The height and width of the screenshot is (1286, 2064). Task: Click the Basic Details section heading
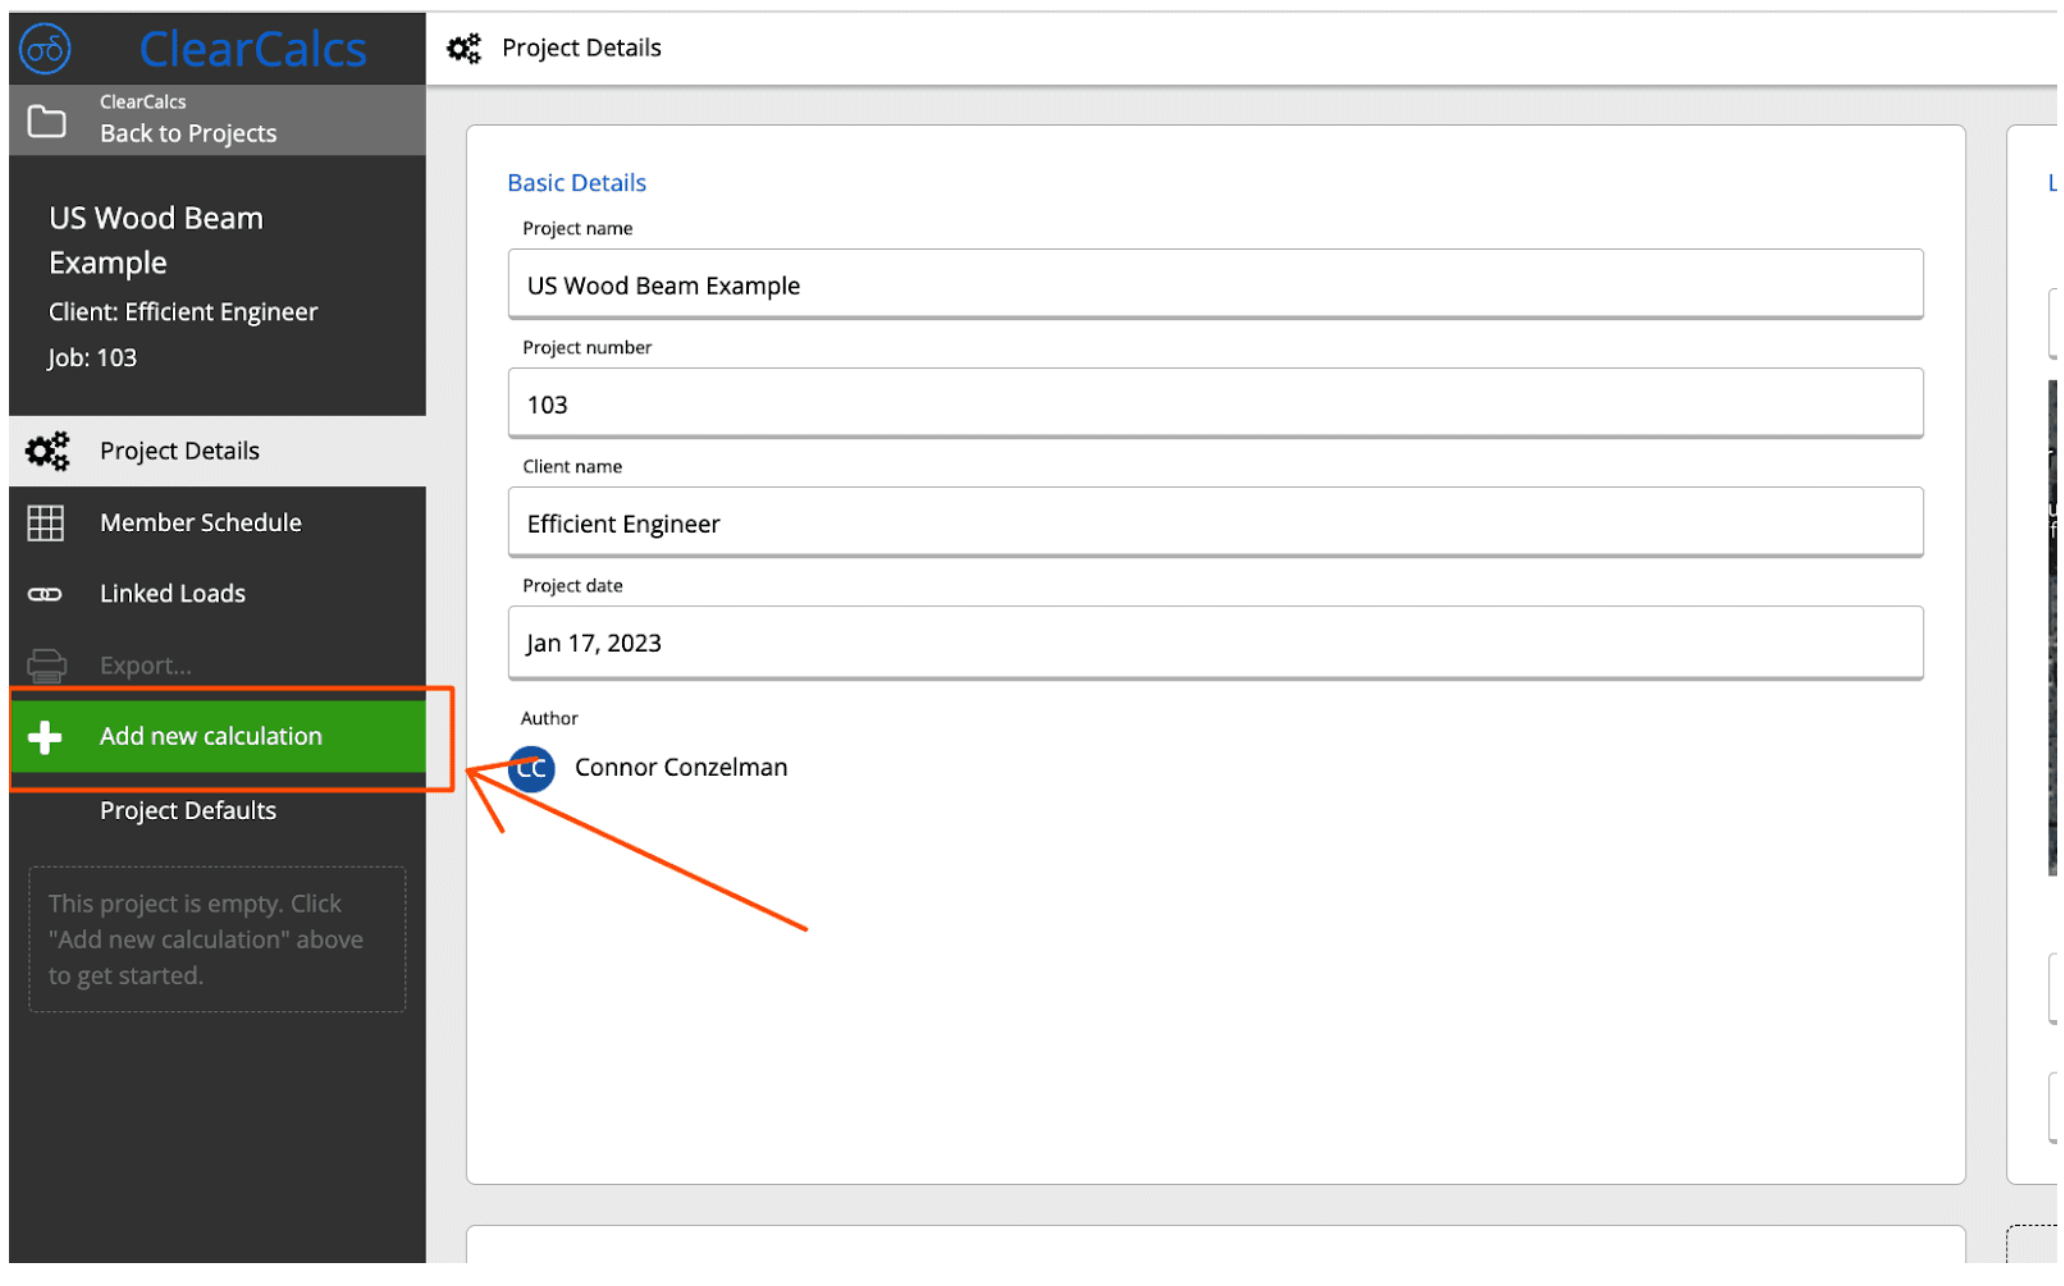click(x=577, y=183)
